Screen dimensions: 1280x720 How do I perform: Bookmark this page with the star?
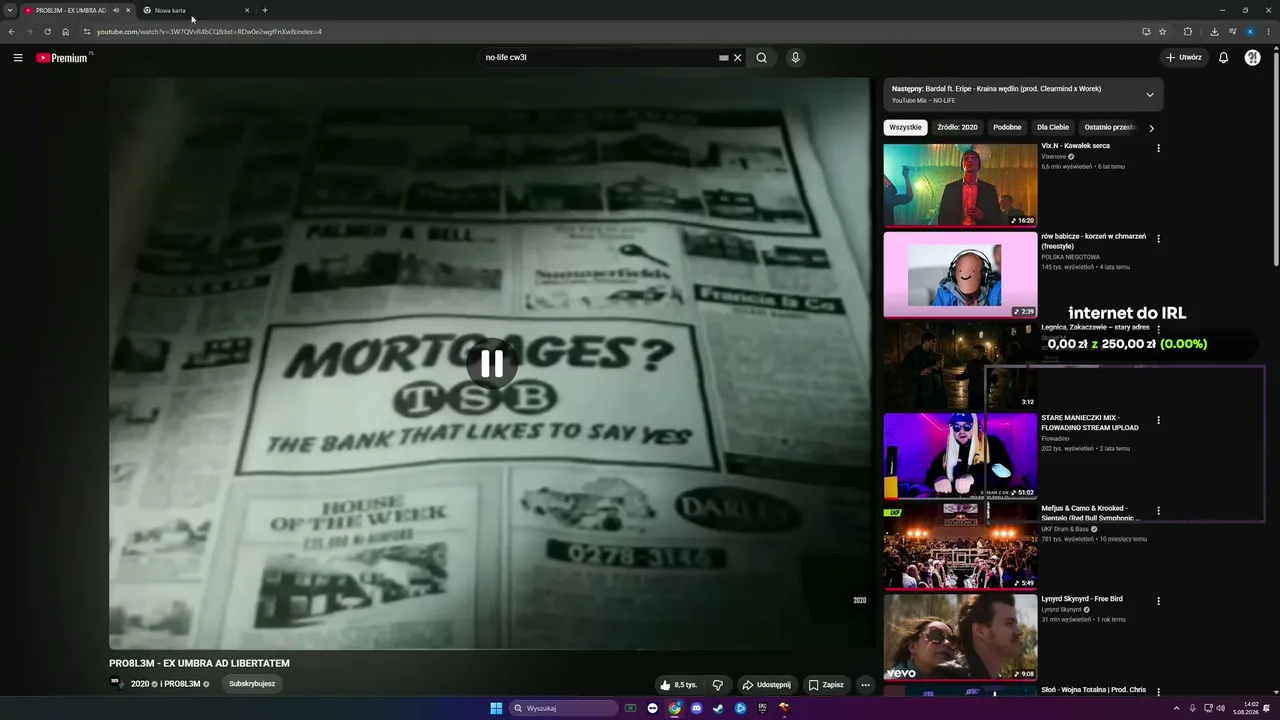pos(1163,32)
